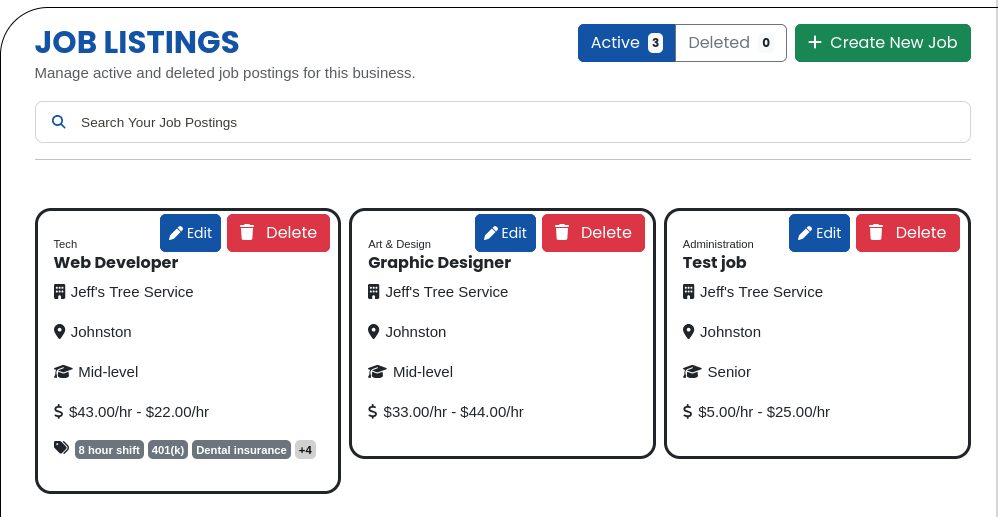The image size is (998, 517).
Task: Click the building icon on Graphic Designer card
Action: point(374,292)
